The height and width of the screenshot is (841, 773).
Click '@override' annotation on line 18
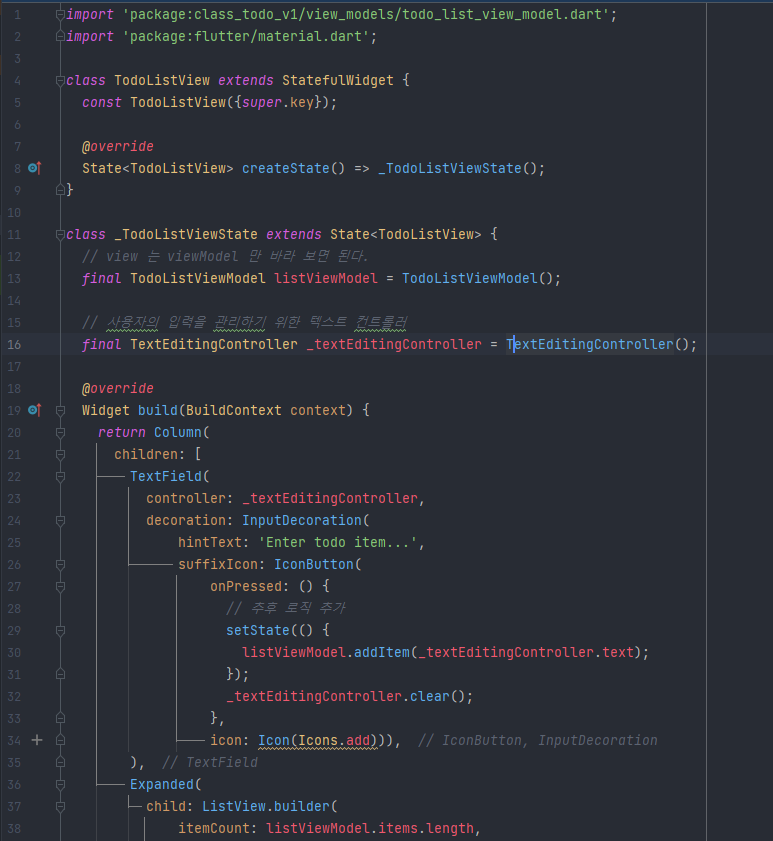[x=117, y=388]
